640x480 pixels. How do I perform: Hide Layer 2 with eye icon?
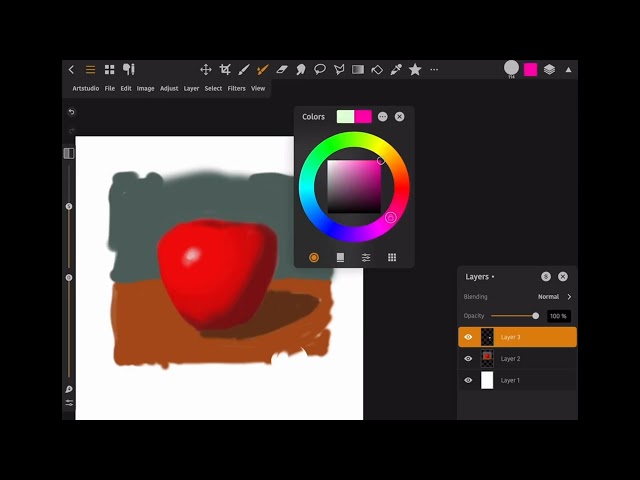click(468, 359)
